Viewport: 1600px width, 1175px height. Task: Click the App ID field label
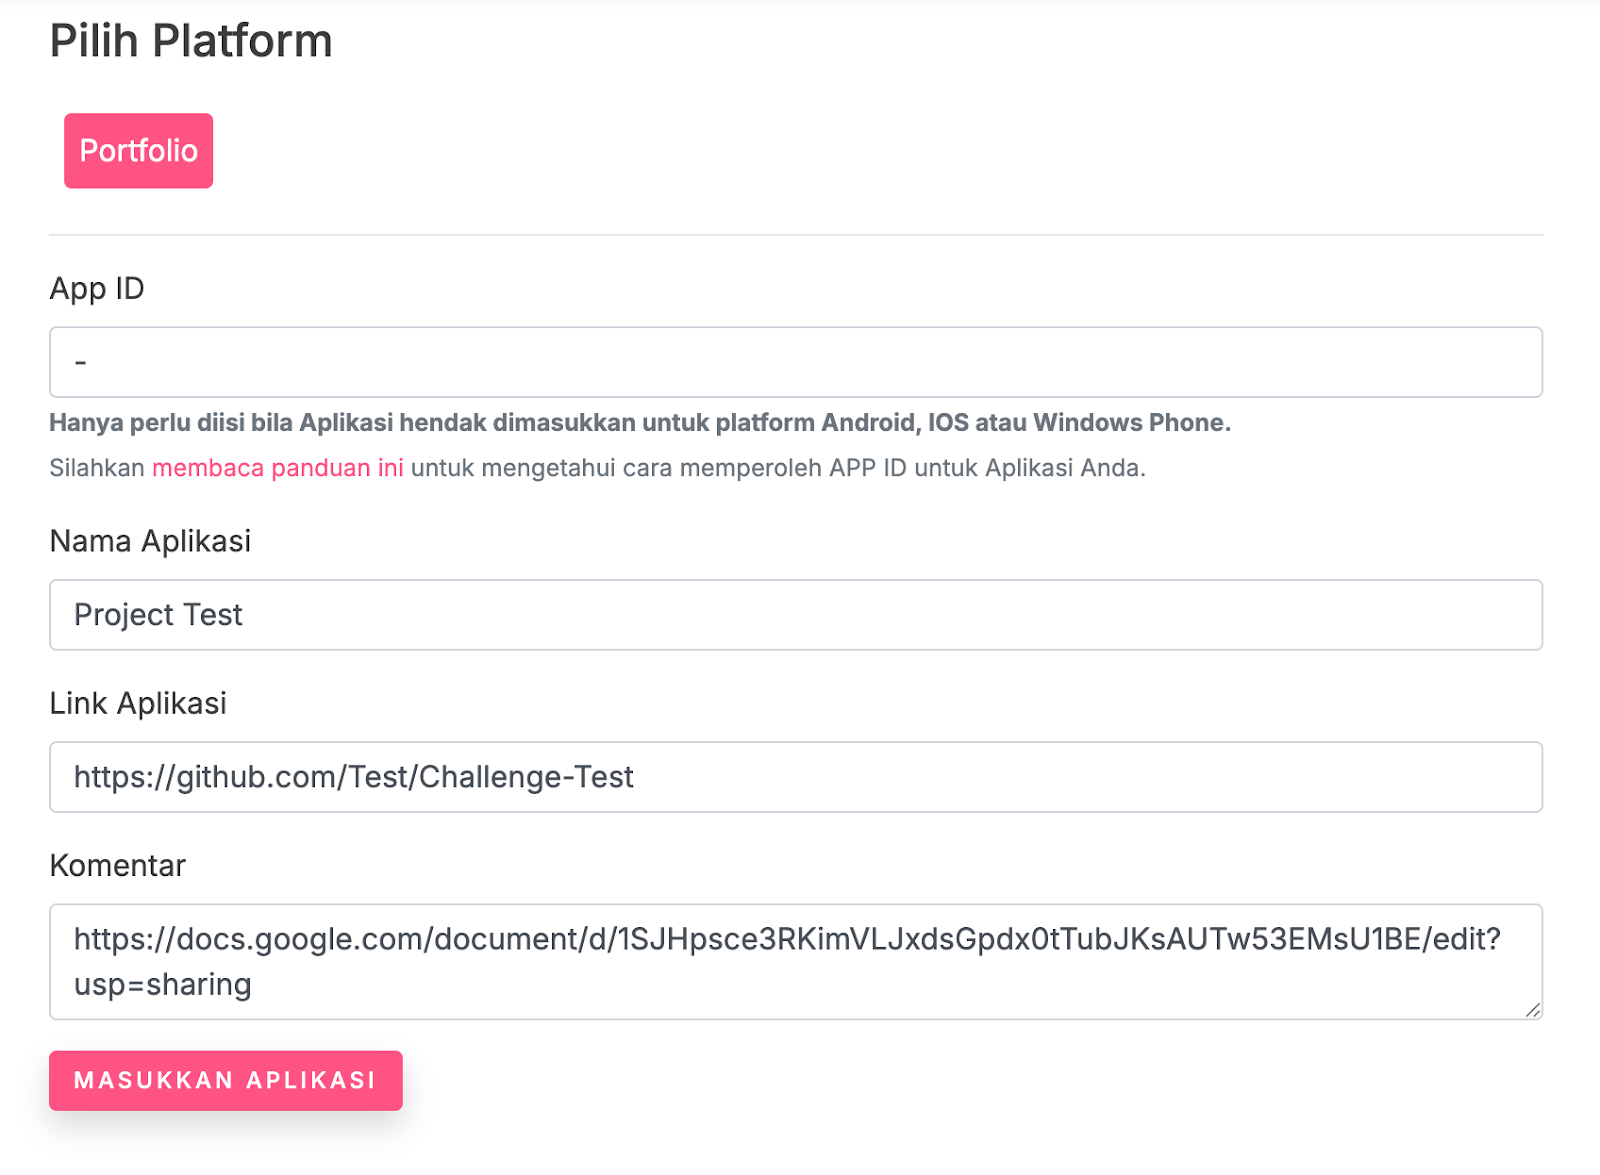97,289
